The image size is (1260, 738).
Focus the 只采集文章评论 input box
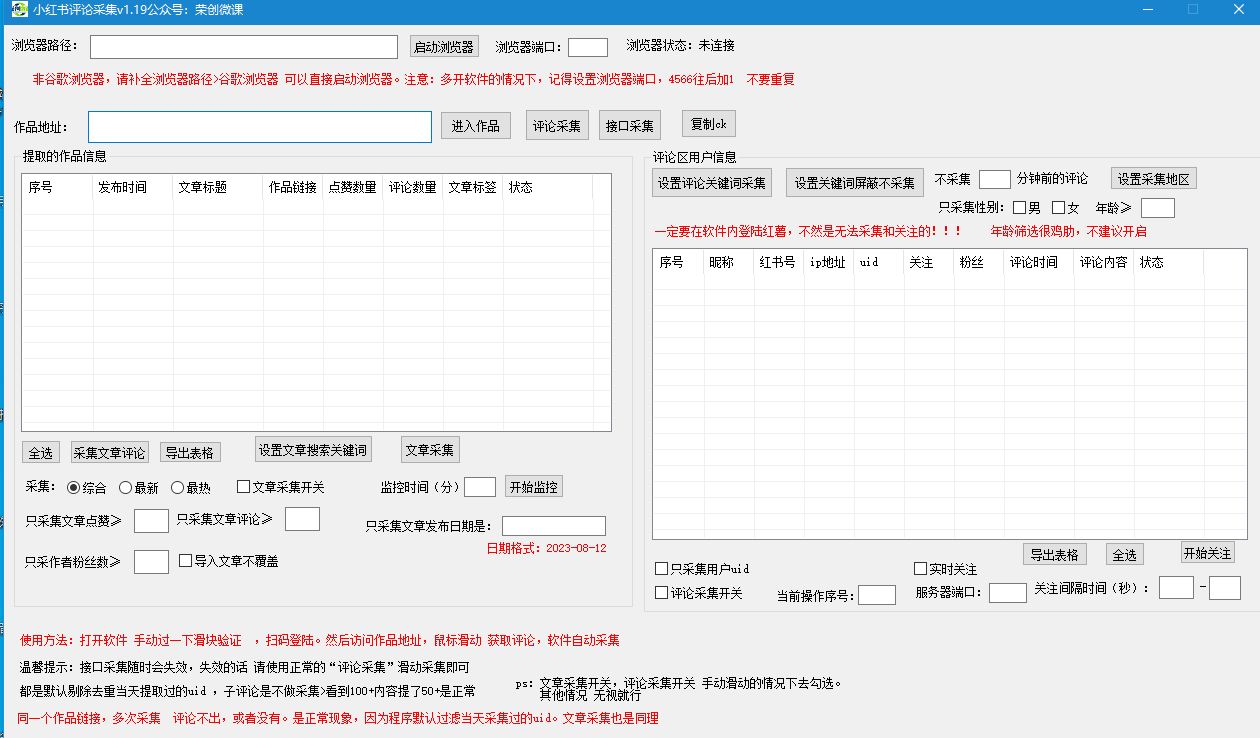coord(302,518)
